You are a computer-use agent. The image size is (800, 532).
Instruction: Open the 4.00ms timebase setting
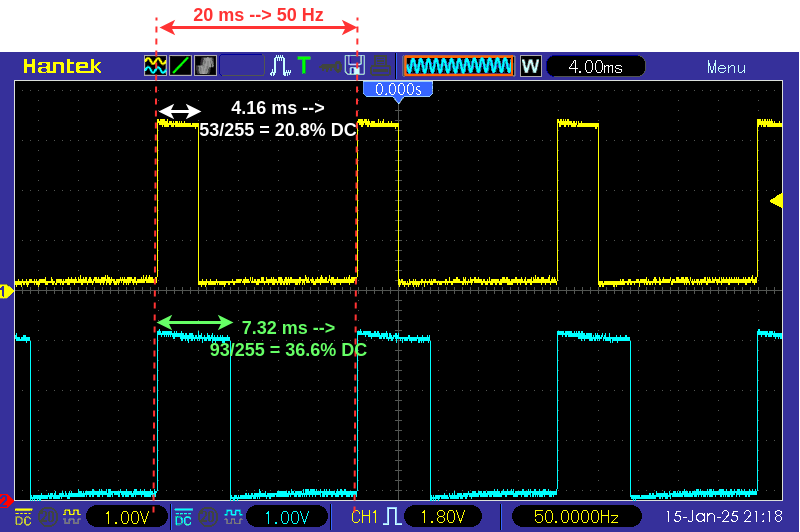tap(595, 67)
